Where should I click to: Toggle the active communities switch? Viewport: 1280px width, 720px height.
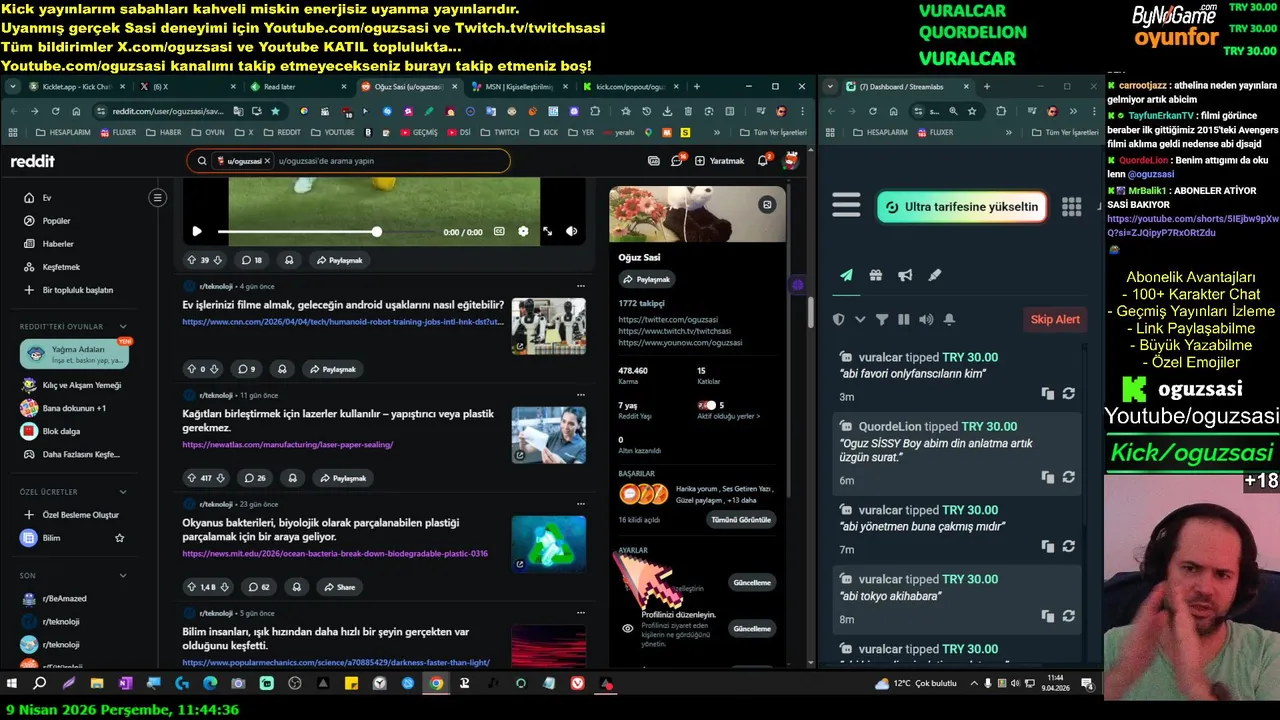pyautogui.click(x=707, y=405)
